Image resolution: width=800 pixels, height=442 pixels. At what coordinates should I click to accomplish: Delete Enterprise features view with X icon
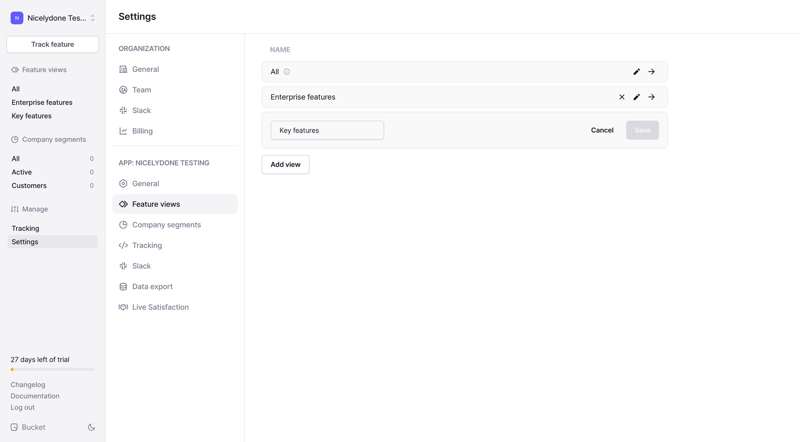click(621, 97)
